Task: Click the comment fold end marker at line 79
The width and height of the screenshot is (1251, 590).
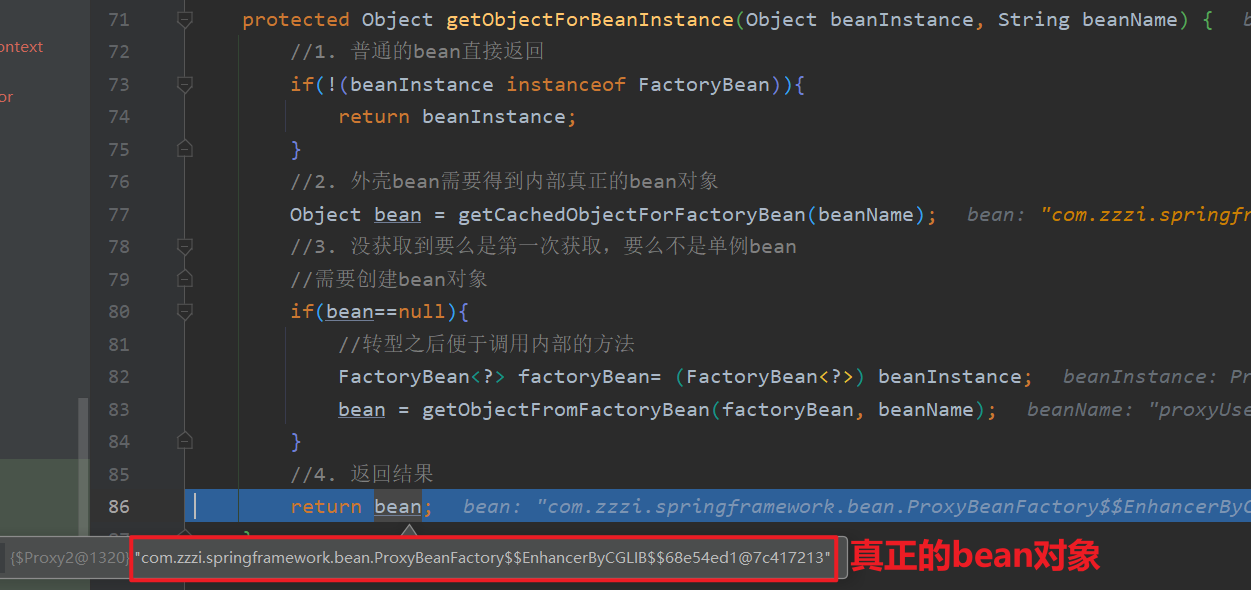Action: [184, 279]
